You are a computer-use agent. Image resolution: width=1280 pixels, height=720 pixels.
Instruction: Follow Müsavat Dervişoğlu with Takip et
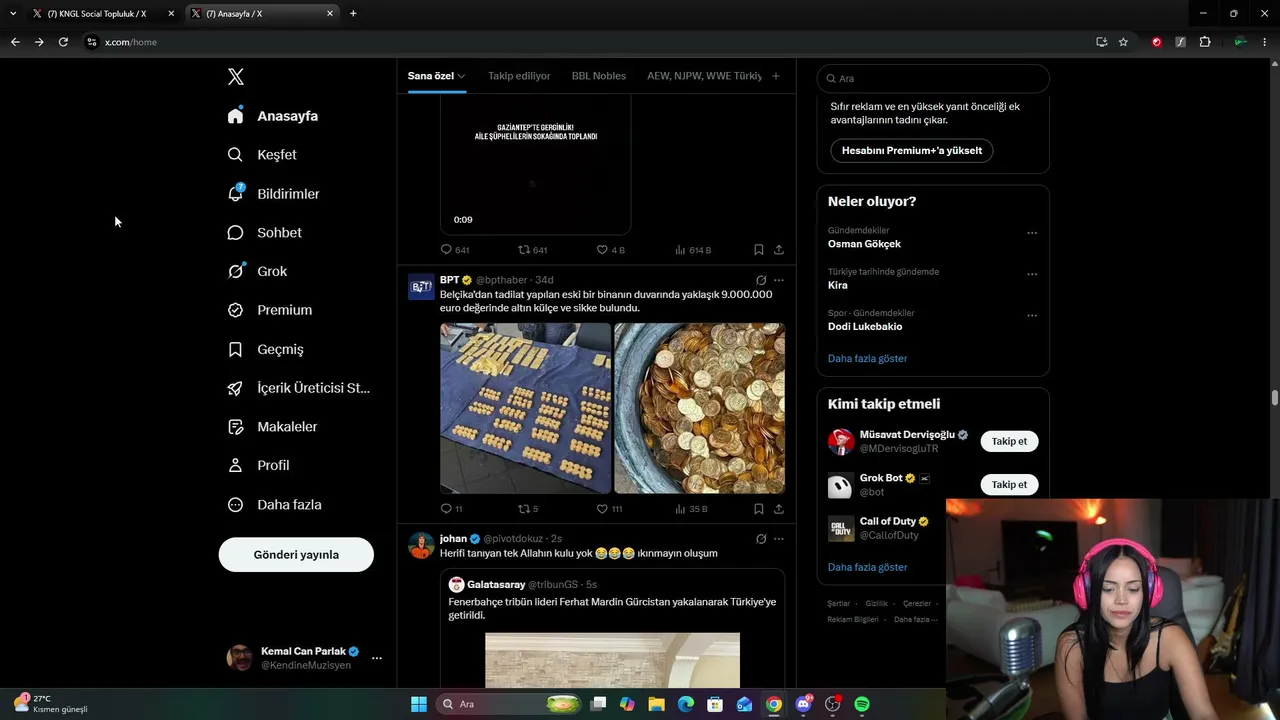coord(1009,441)
